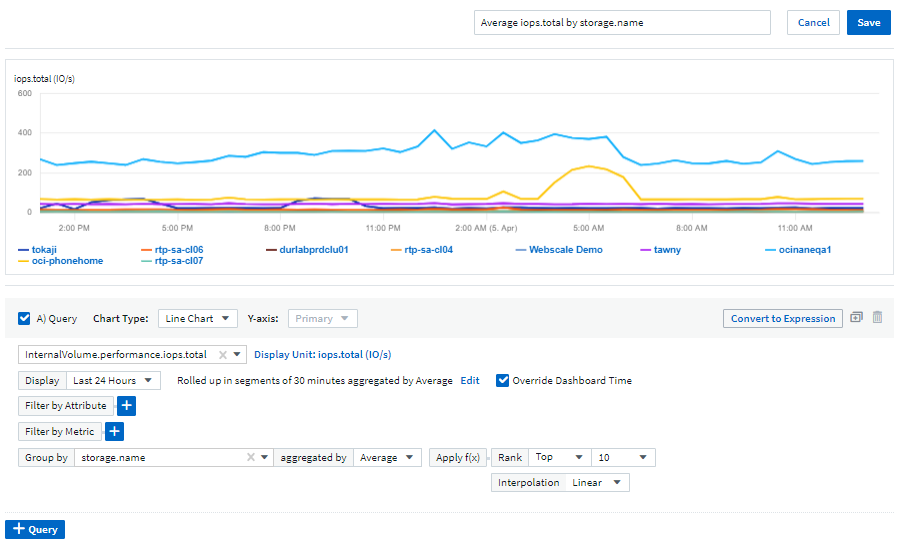Click the Save button

(x=868, y=23)
